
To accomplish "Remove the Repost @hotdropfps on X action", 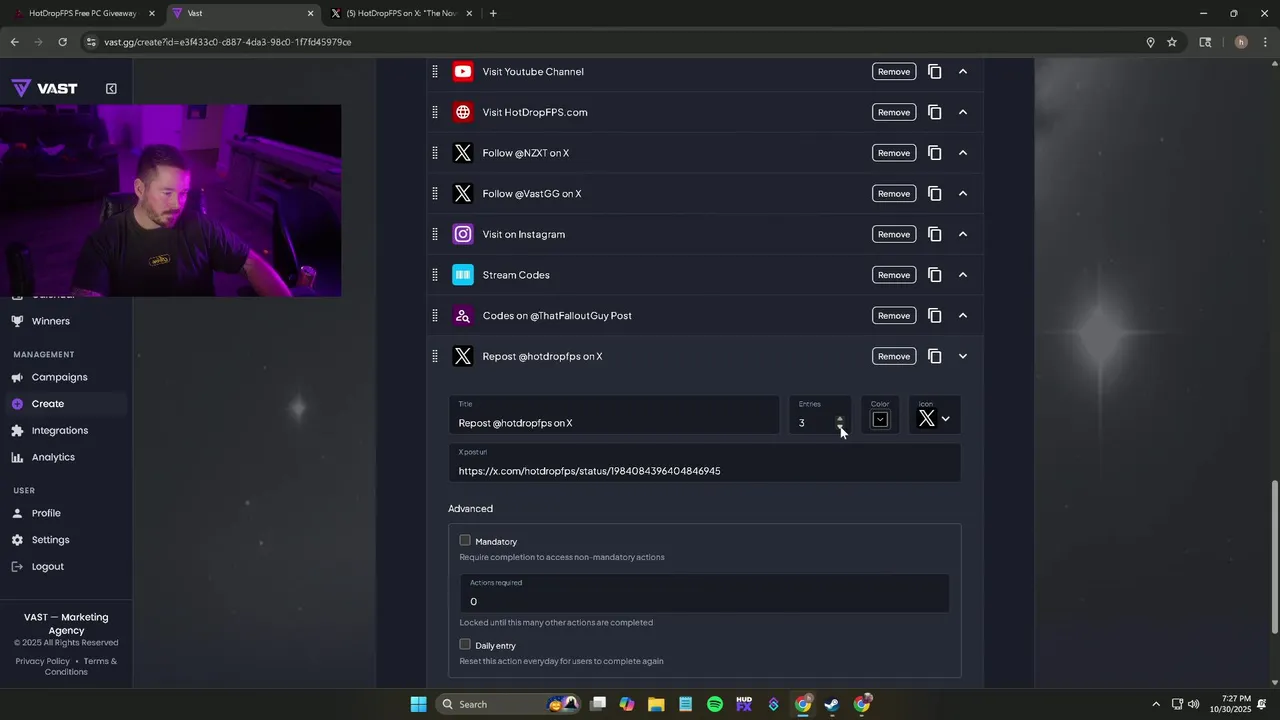I will pyautogui.click(x=894, y=356).
